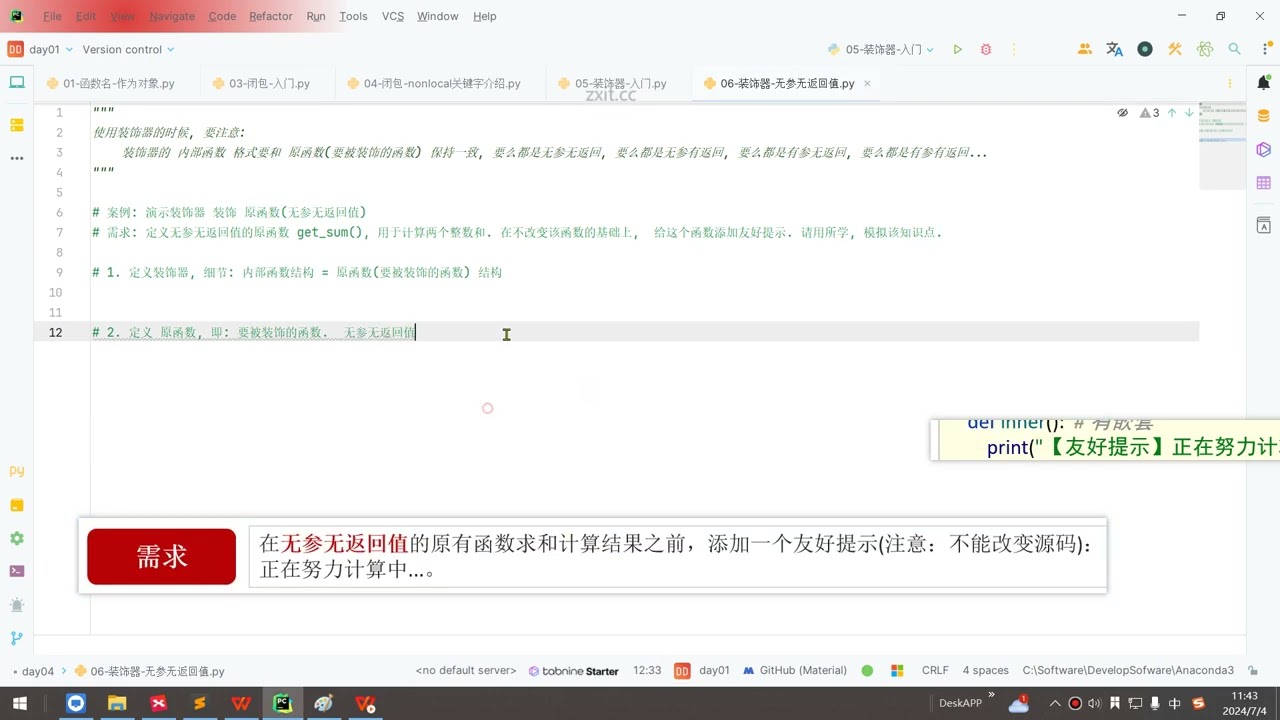The height and width of the screenshot is (720, 1280).
Task: Open the Problems tool window icon
Action: 16,605
